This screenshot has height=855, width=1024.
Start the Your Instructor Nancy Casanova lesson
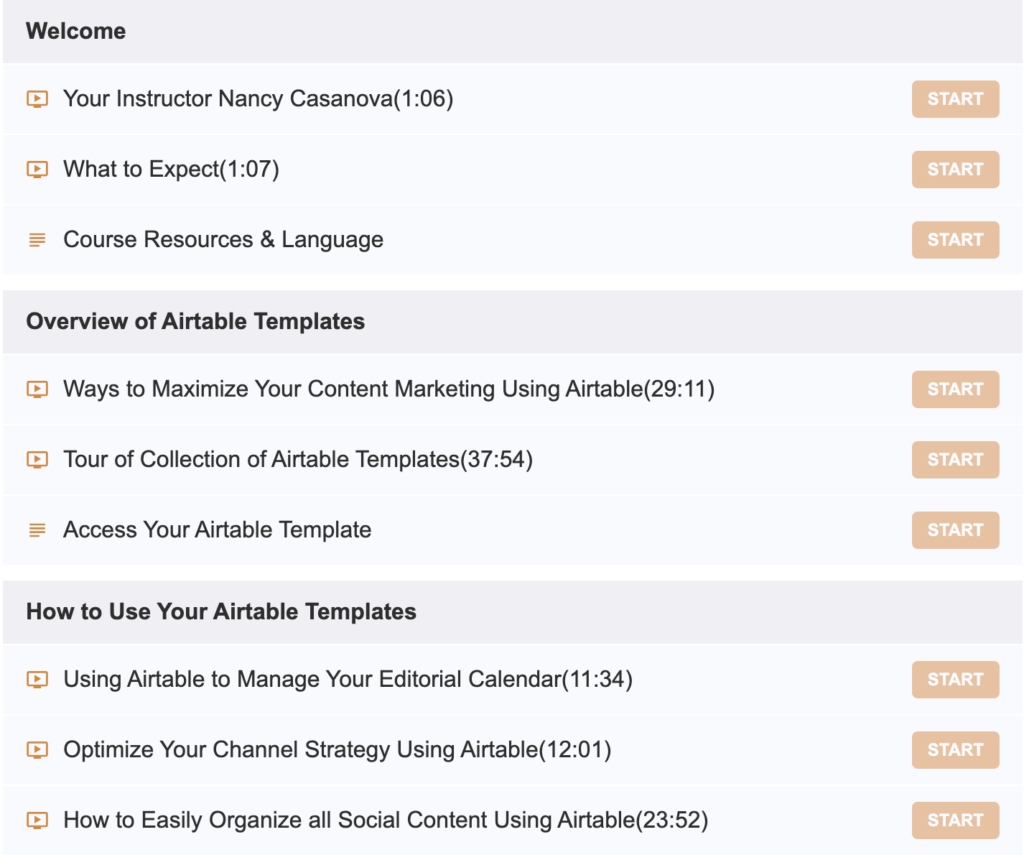point(955,99)
